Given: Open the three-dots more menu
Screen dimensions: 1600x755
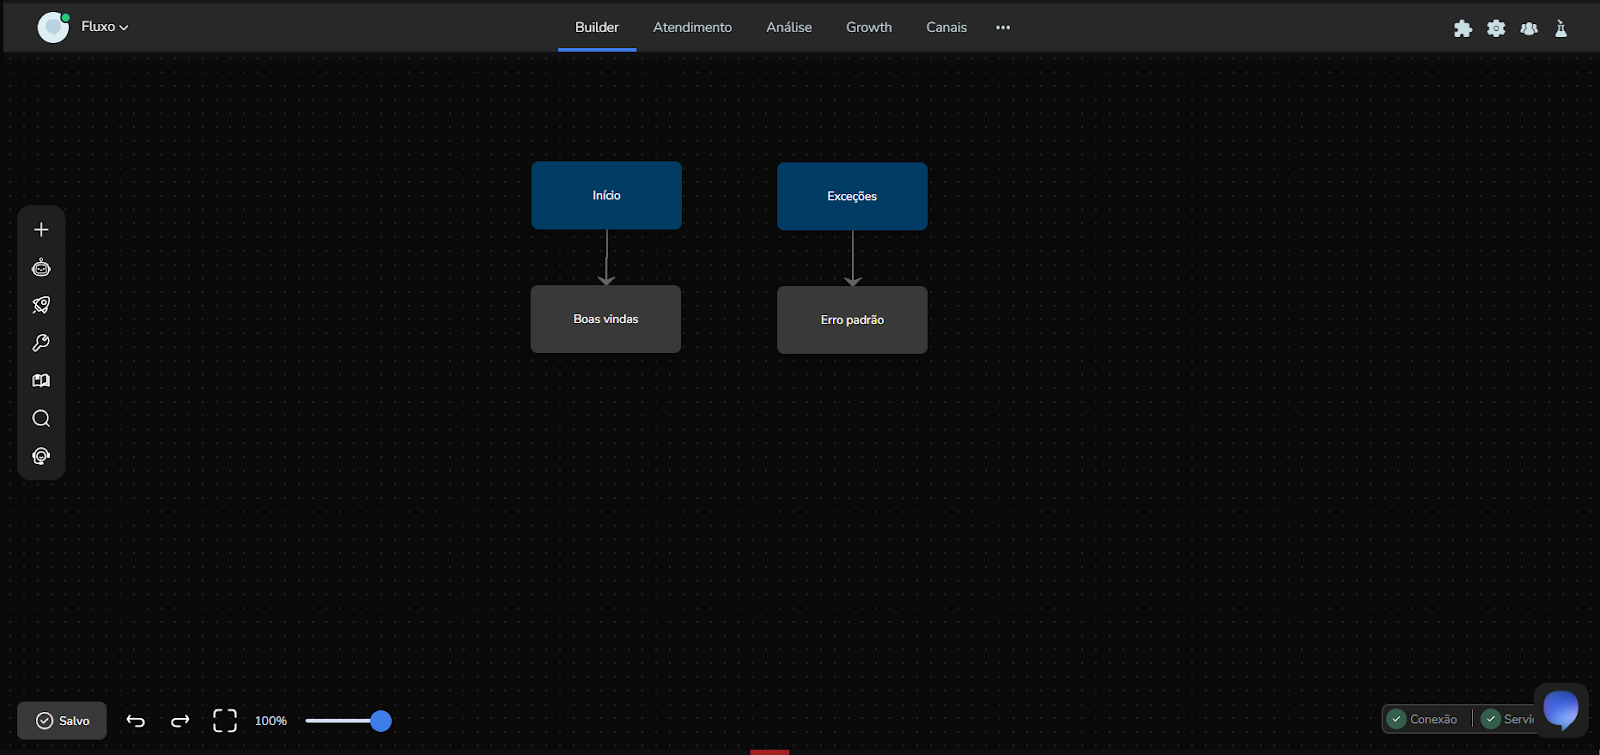Looking at the screenshot, I should tap(1003, 28).
